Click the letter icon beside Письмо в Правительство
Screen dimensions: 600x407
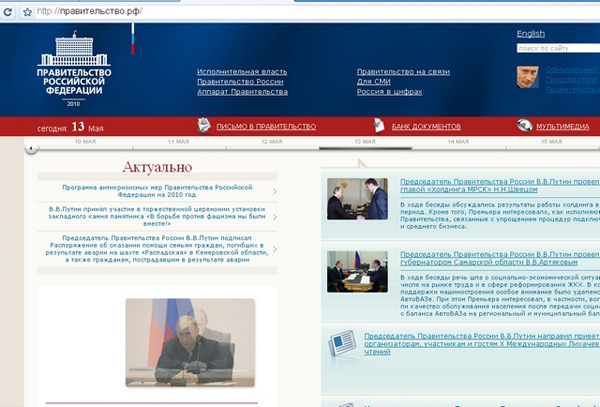pyautogui.click(x=206, y=126)
